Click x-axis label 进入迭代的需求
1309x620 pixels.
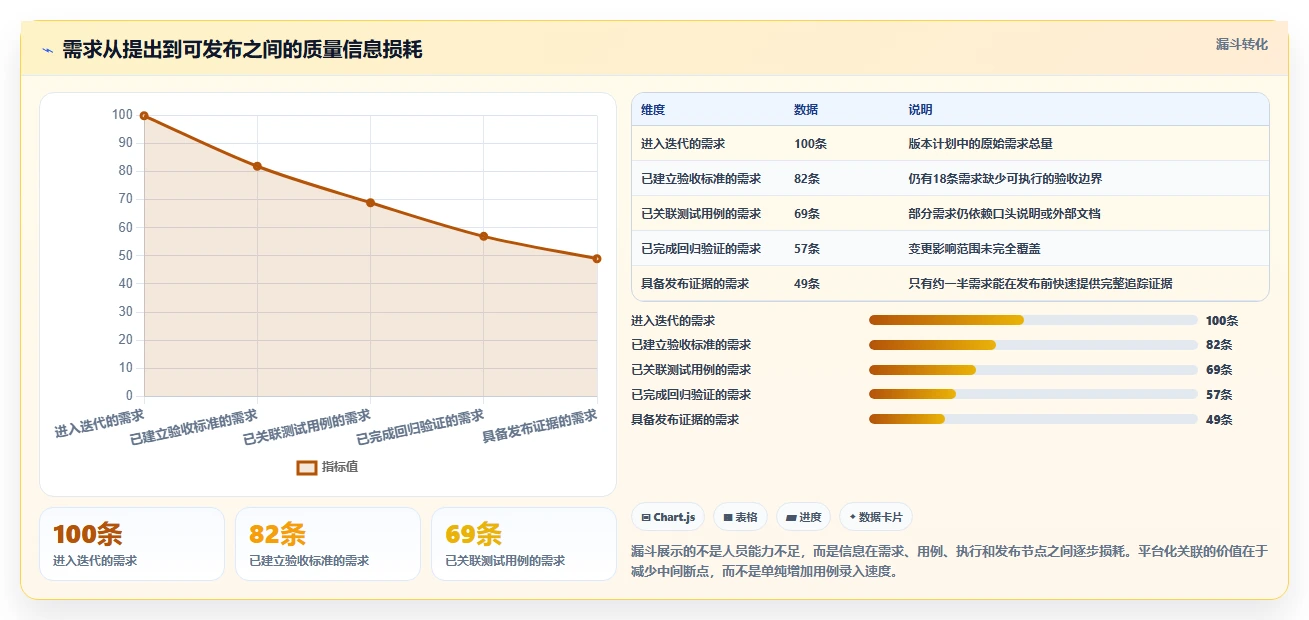click(99, 424)
